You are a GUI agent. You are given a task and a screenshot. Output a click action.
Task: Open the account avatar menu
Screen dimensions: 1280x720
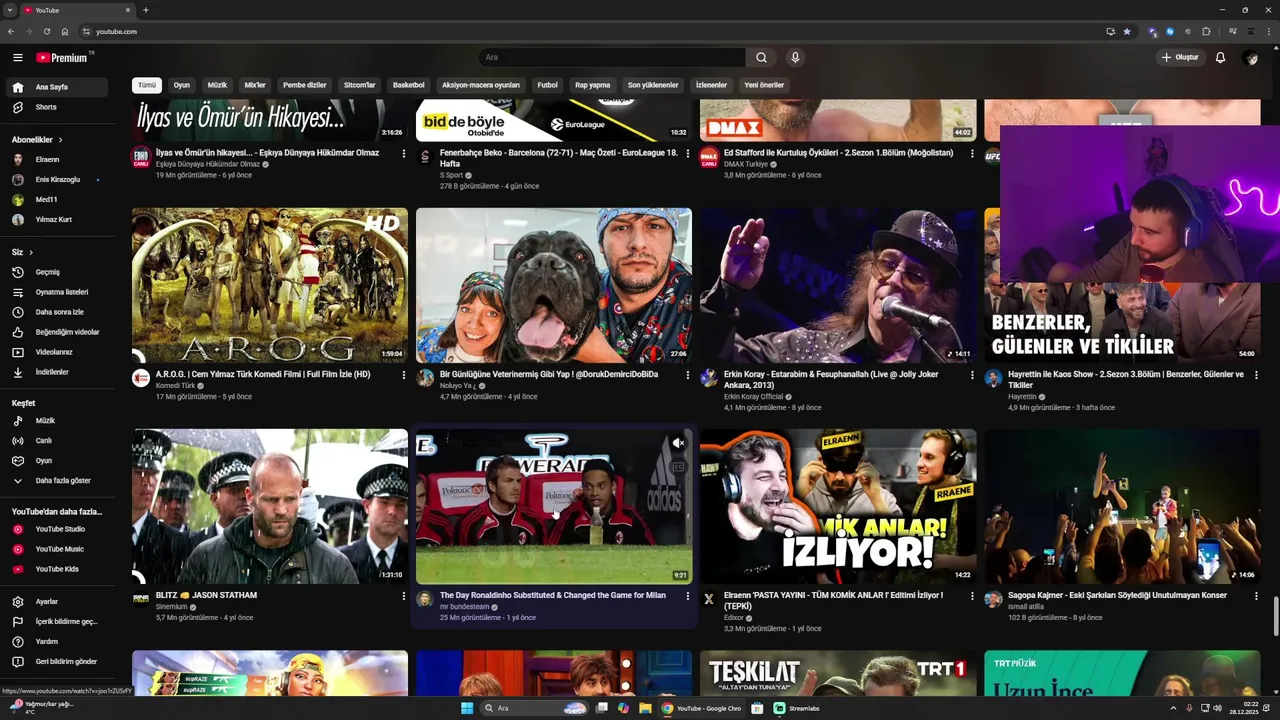pos(1250,57)
